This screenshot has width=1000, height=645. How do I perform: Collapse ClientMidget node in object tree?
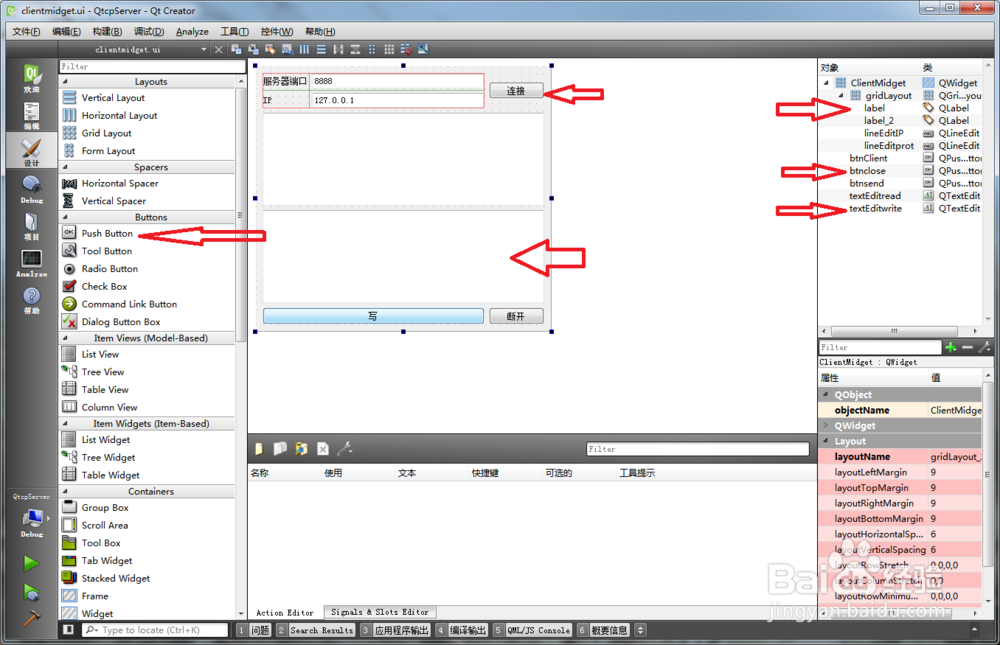827,83
